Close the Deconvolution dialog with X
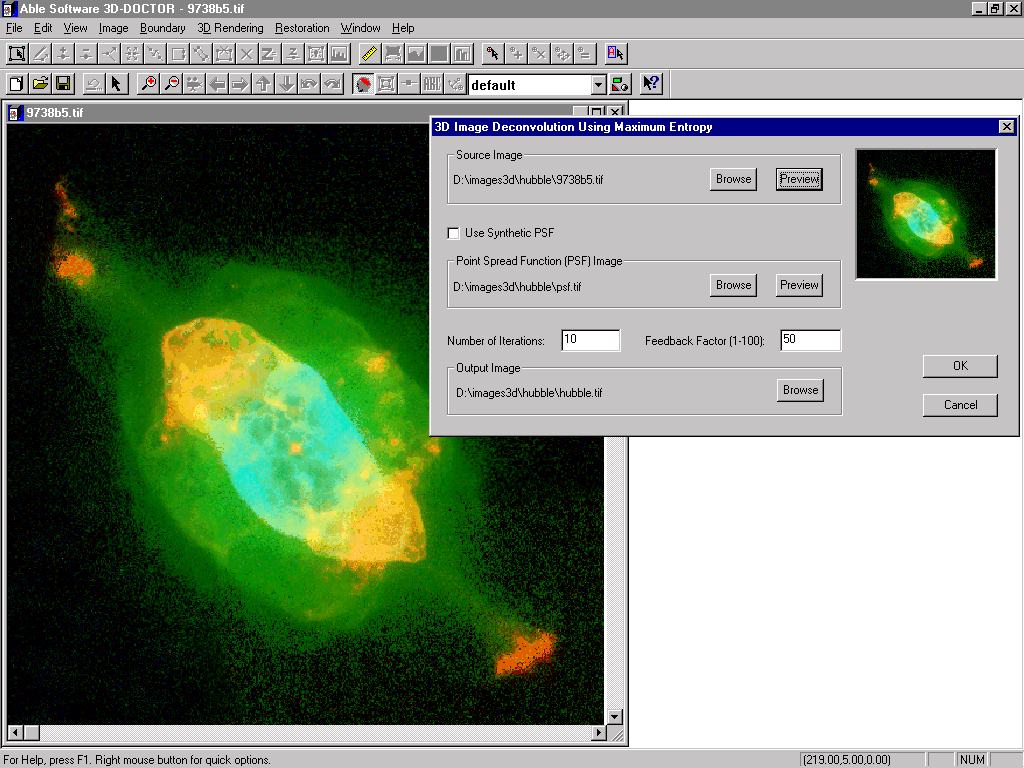The height and width of the screenshot is (768, 1024). (1006, 127)
